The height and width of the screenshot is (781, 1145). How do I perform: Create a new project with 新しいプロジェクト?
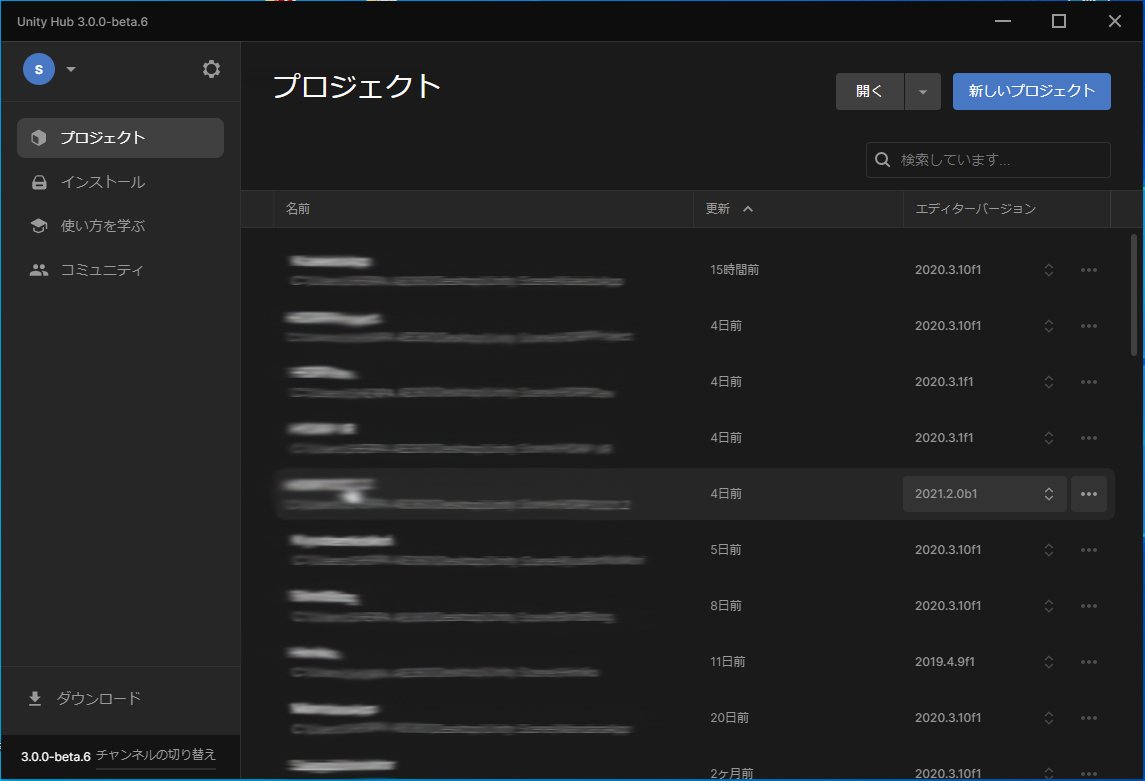coord(1031,91)
